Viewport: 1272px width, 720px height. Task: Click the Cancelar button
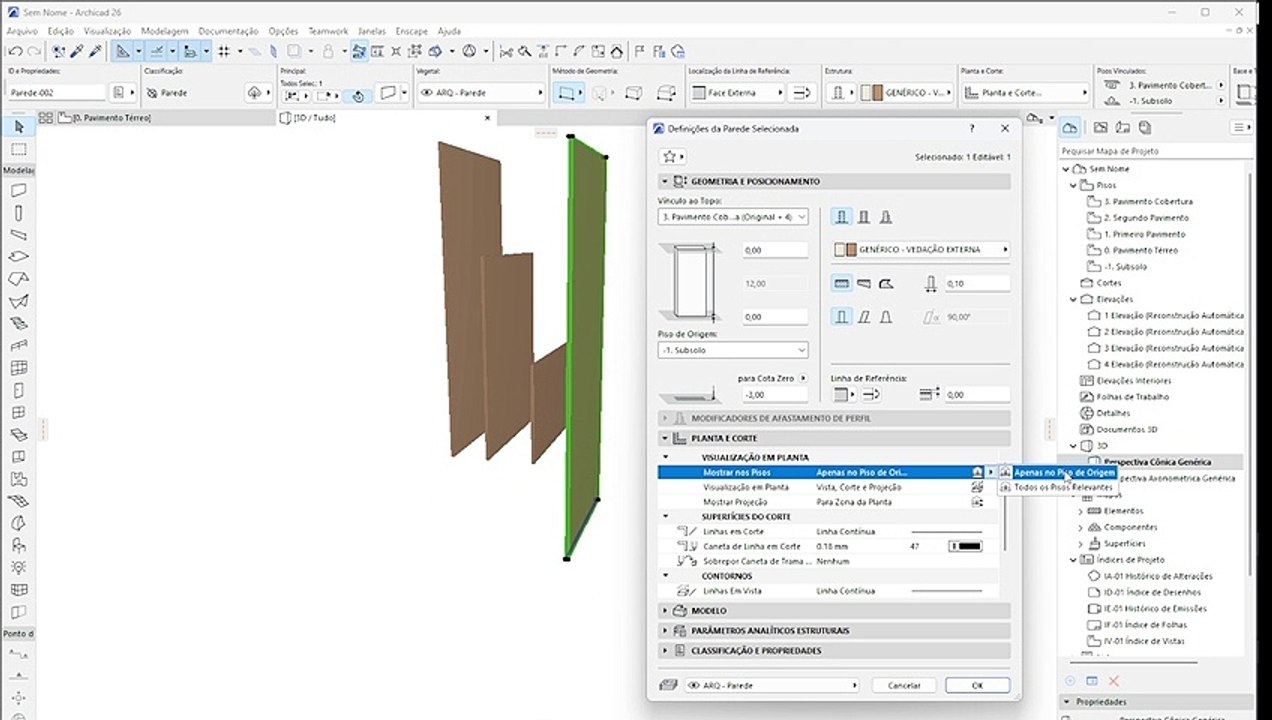(904, 686)
